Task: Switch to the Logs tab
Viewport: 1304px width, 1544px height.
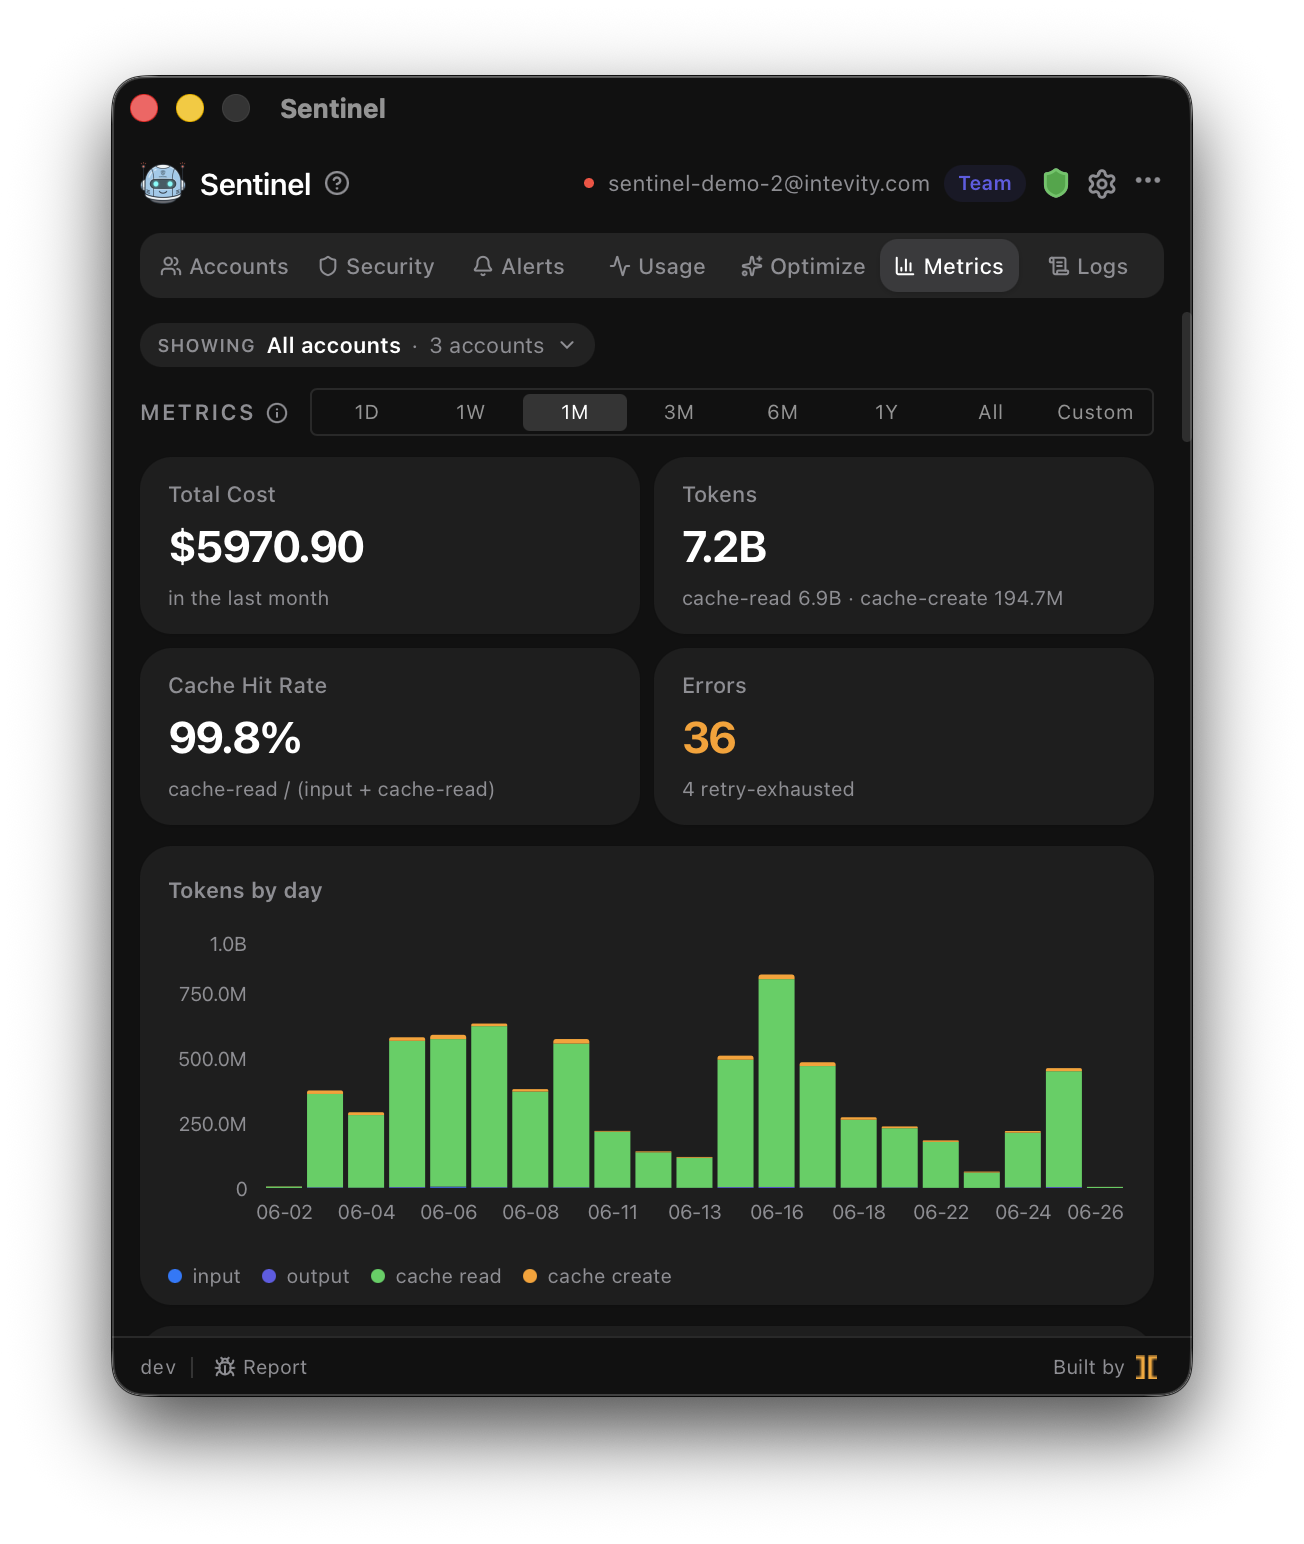Action: 1088,266
